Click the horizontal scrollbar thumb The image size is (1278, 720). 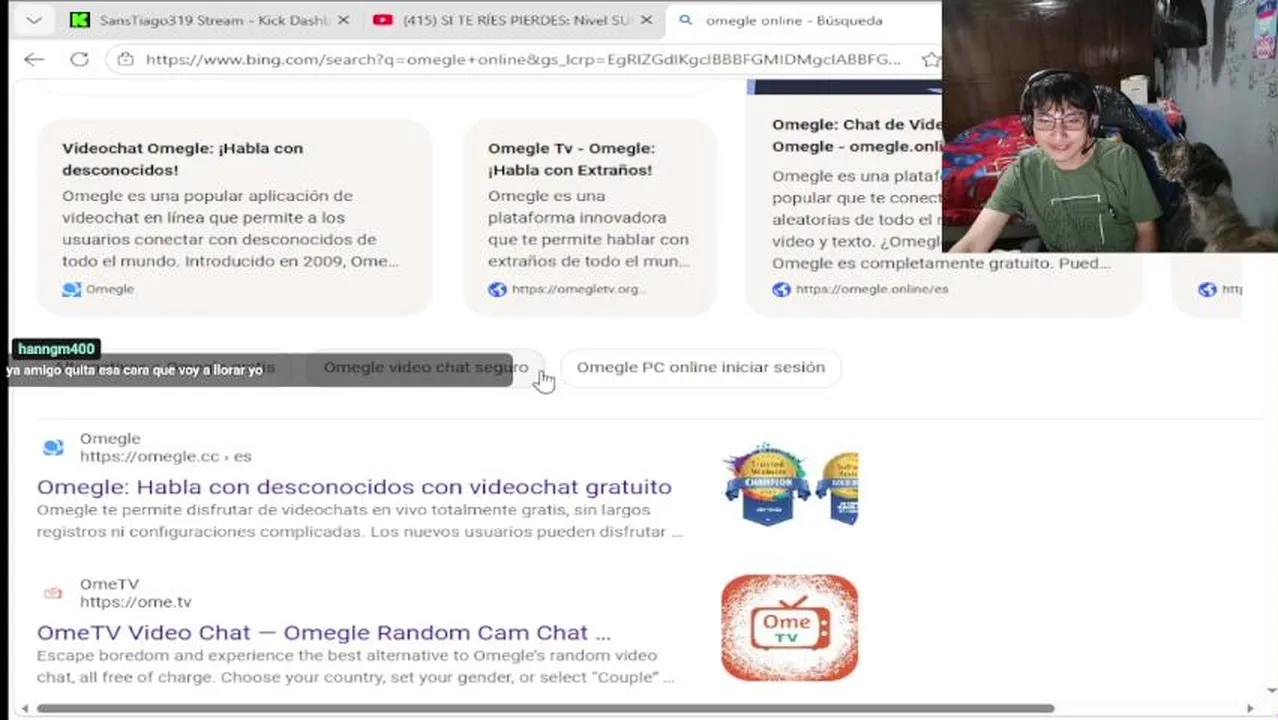(x=545, y=708)
